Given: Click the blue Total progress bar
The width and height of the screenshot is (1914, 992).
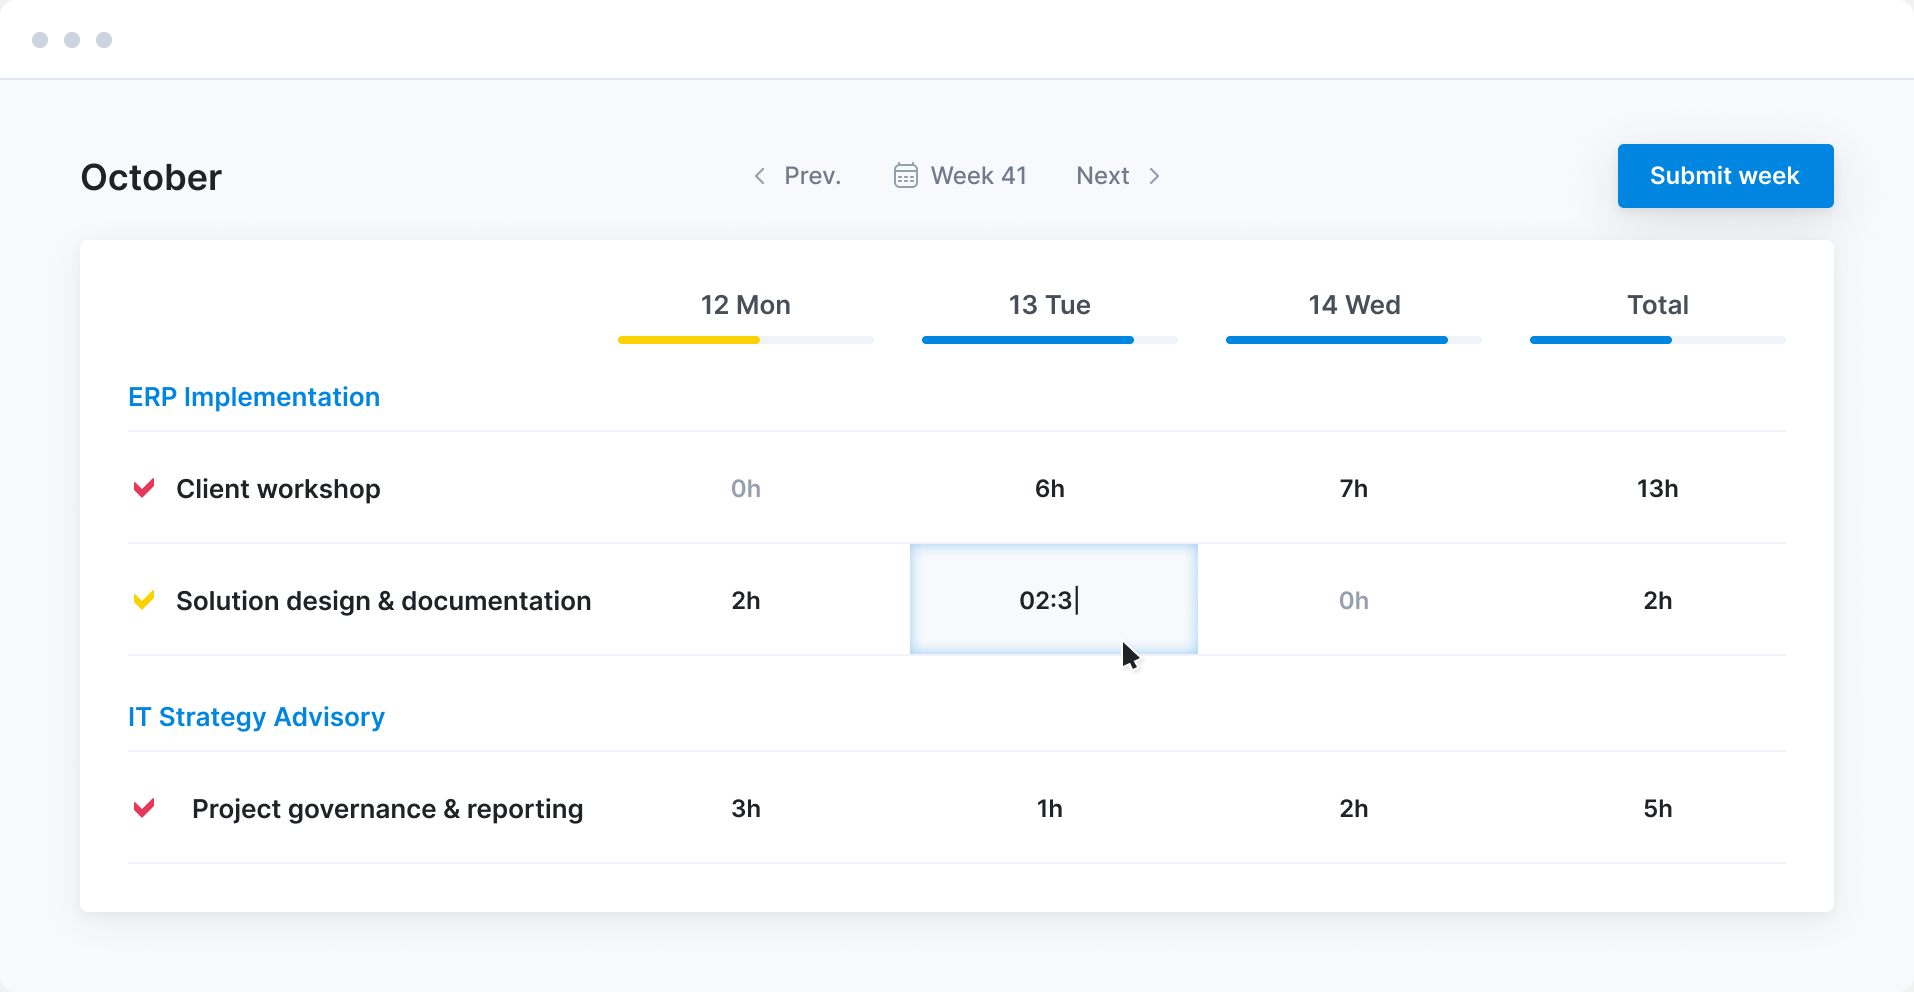Looking at the screenshot, I should pyautogui.click(x=1600, y=340).
